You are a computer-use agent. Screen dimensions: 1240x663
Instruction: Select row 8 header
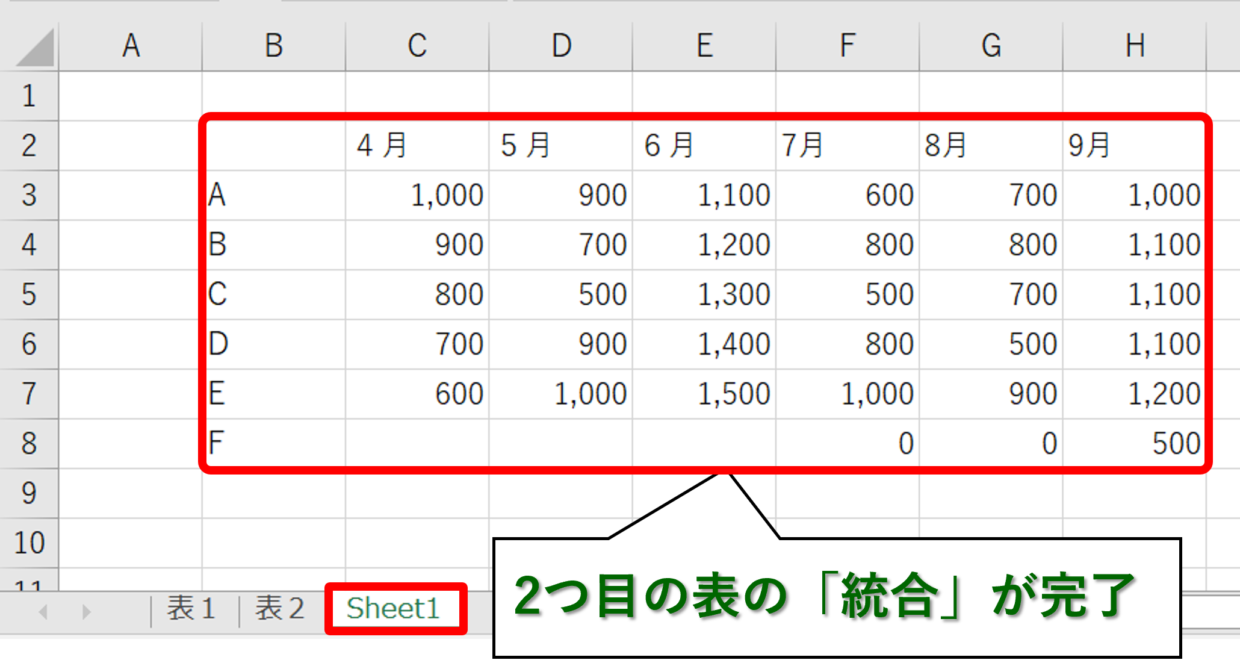click(29, 443)
